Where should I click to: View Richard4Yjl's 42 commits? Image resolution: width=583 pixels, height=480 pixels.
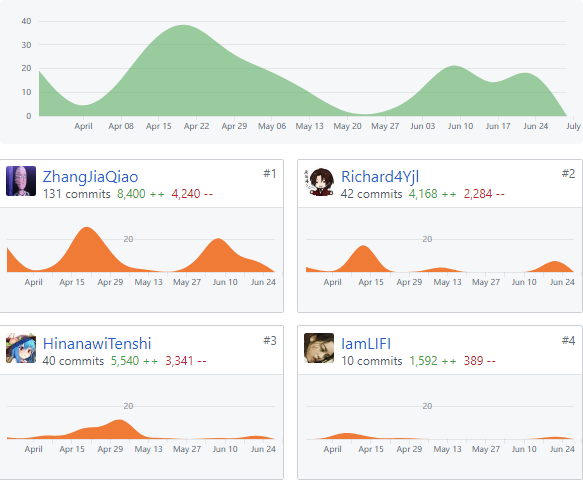point(371,194)
